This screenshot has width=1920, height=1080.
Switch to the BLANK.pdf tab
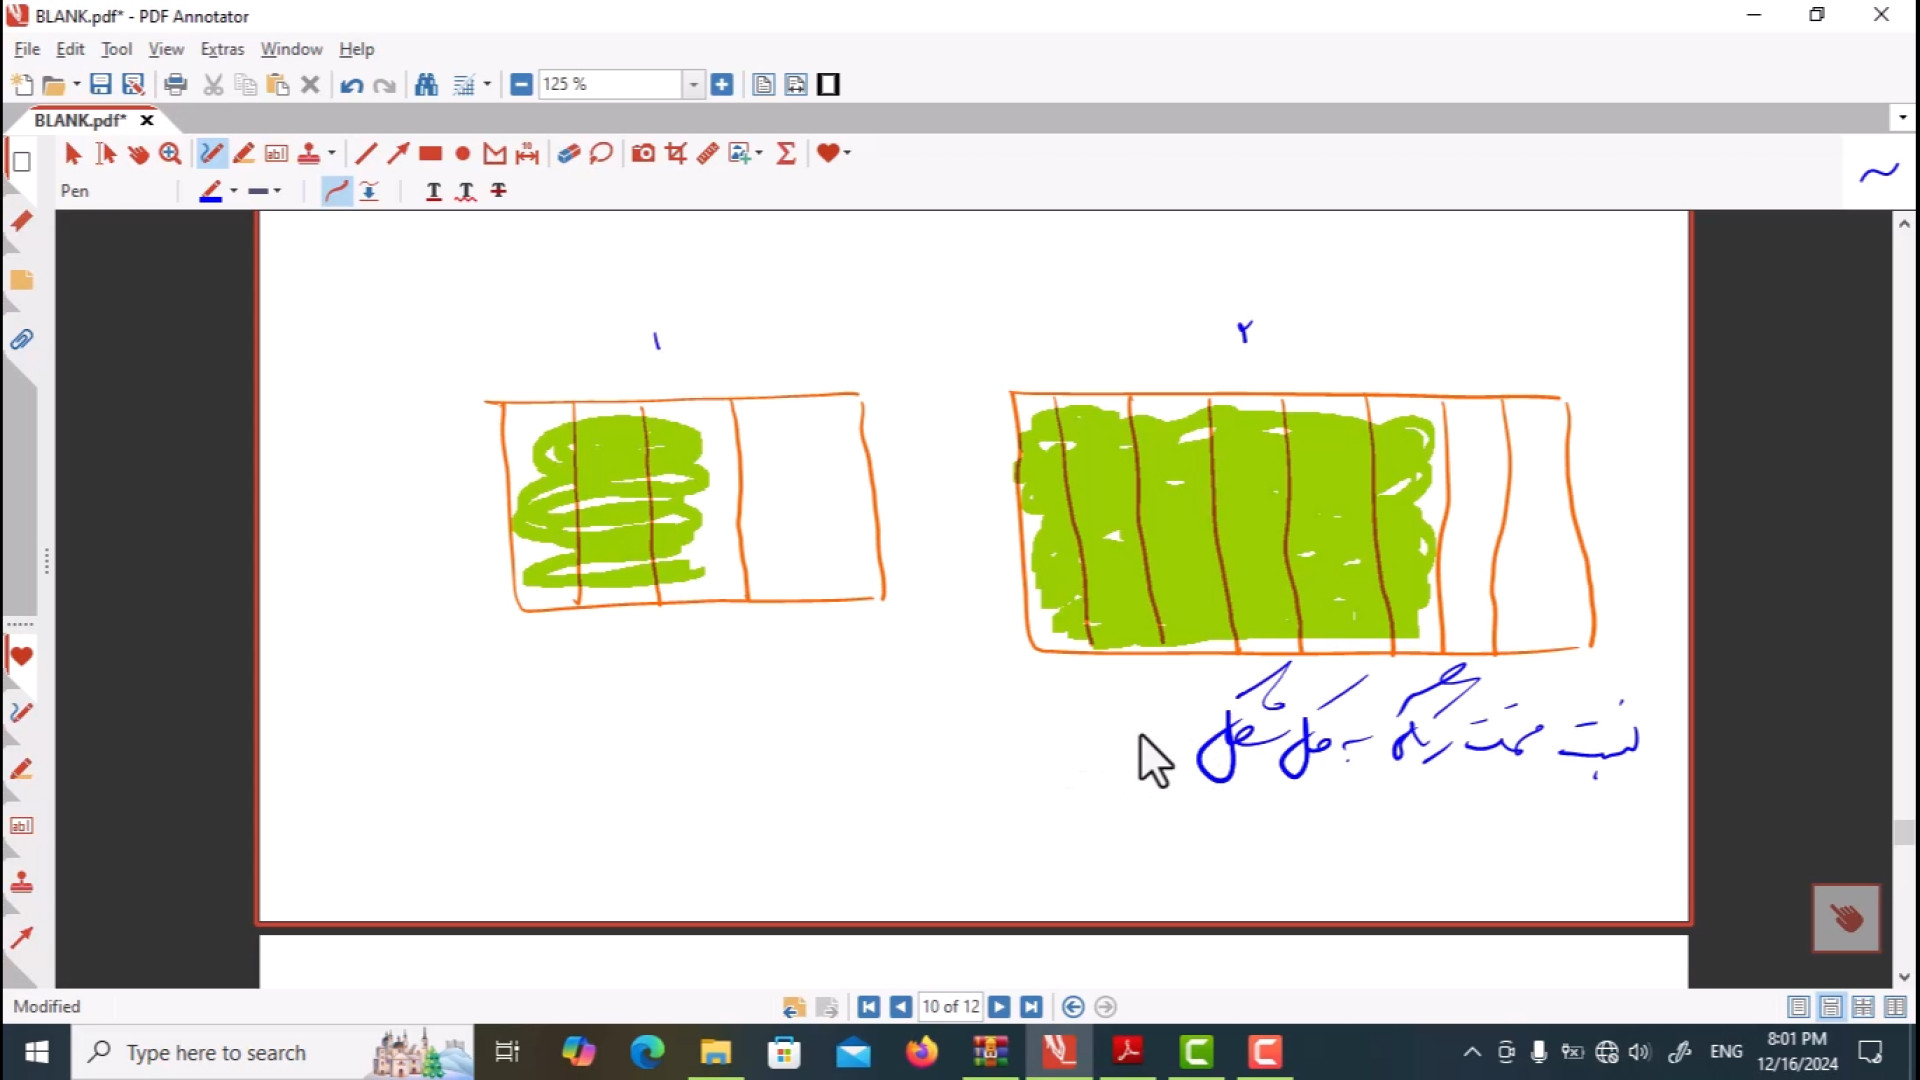(x=80, y=120)
